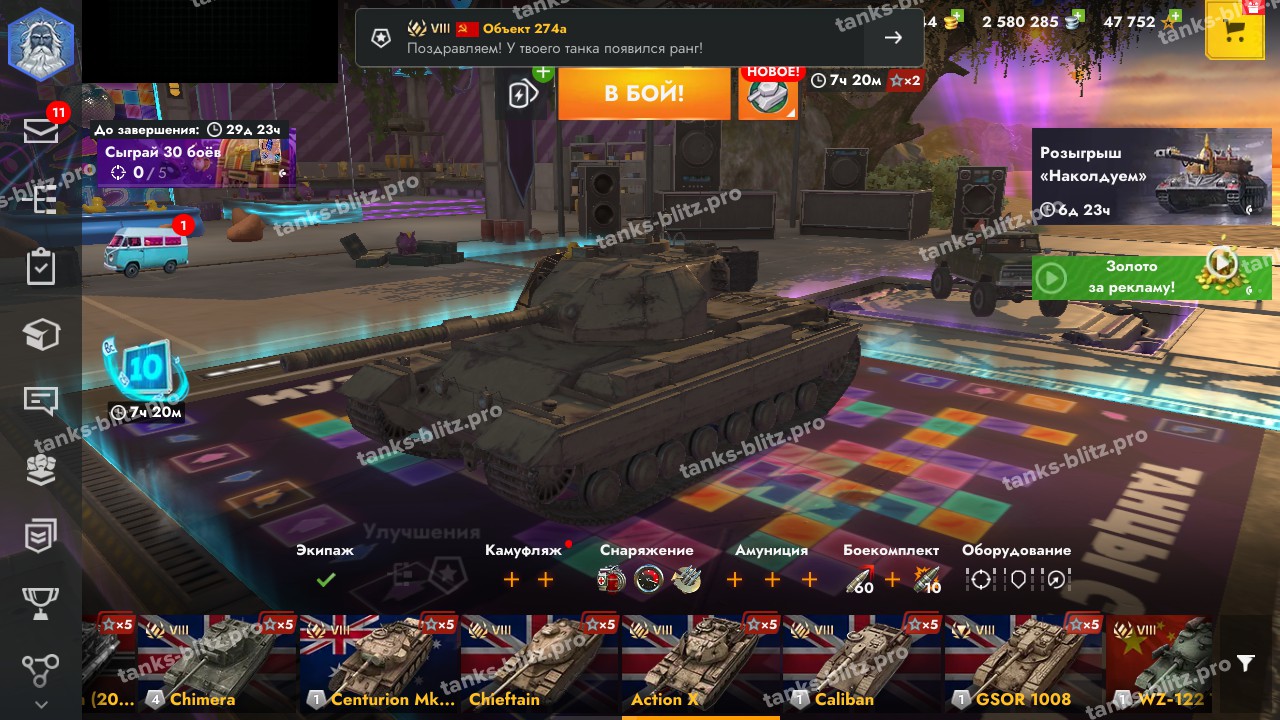Open the Розыгрыш «Наколдуем» event banner
The width and height of the screenshot is (1280, 720).
point(1152,176)
